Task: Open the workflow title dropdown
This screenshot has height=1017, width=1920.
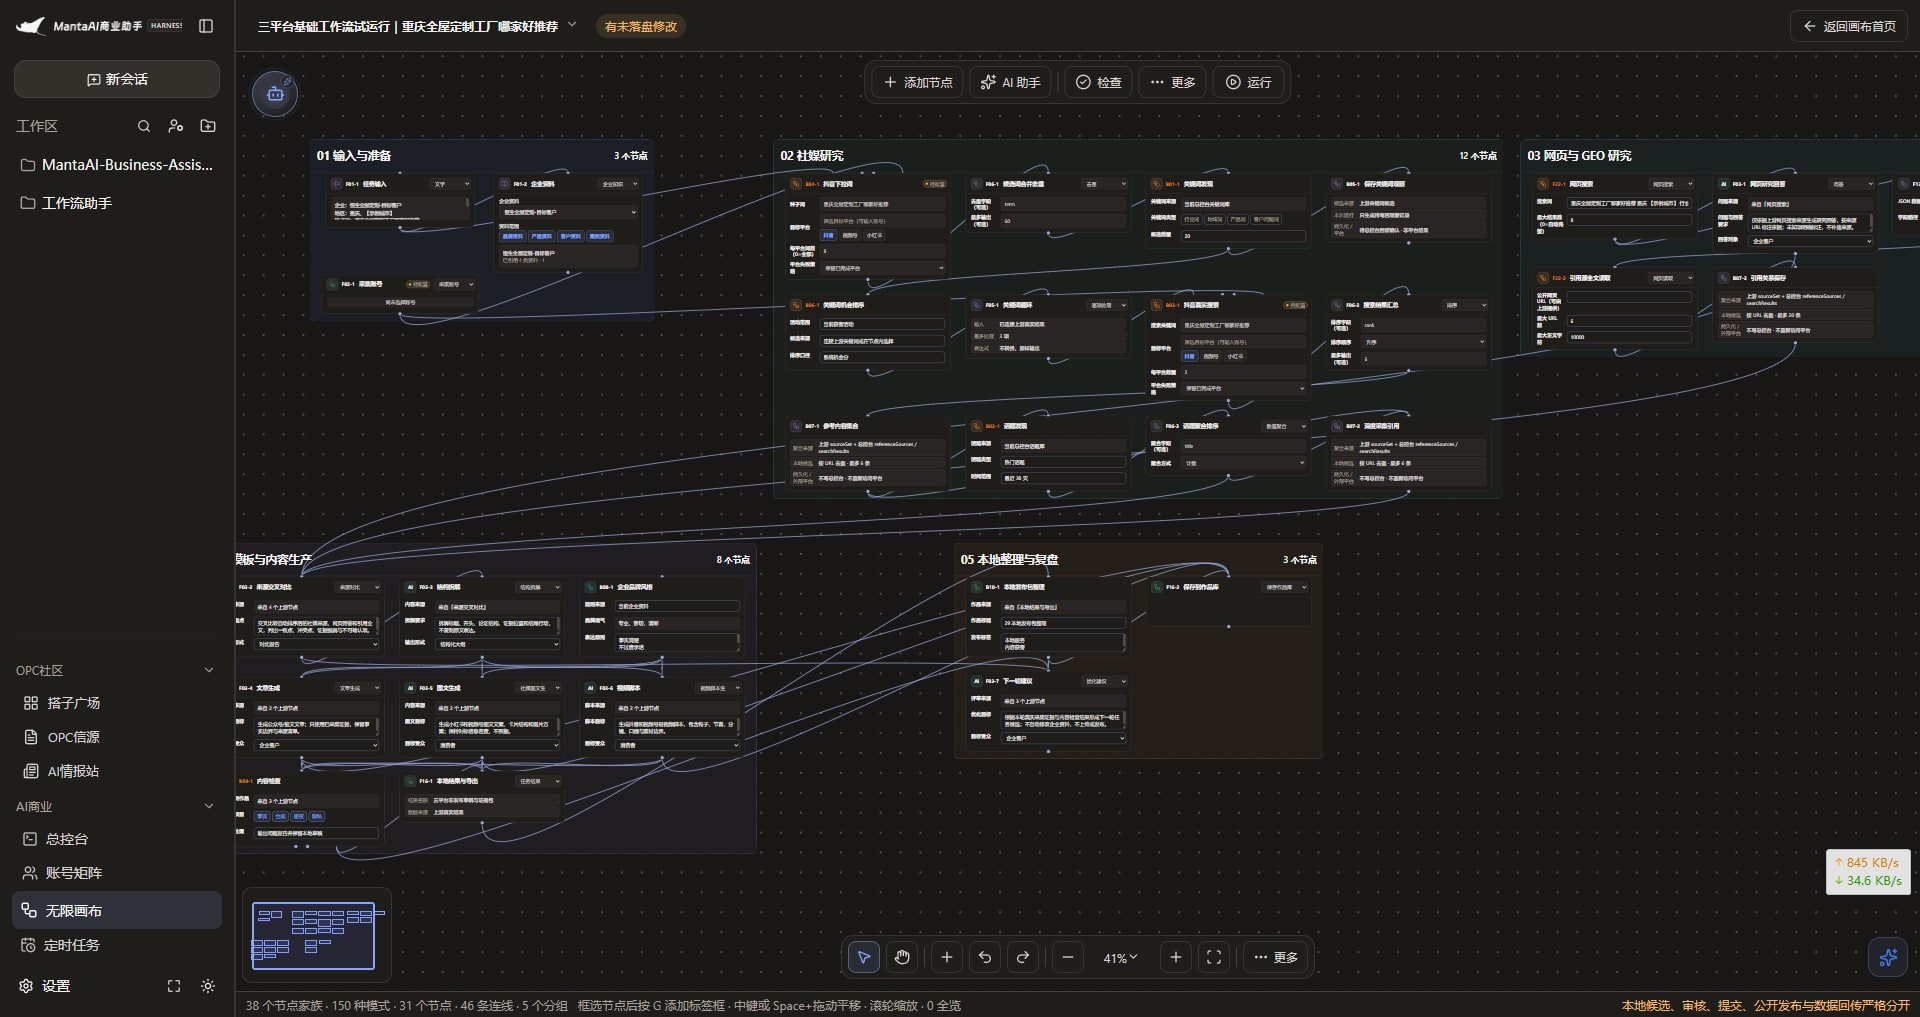Action: click(x=572, y=25)
